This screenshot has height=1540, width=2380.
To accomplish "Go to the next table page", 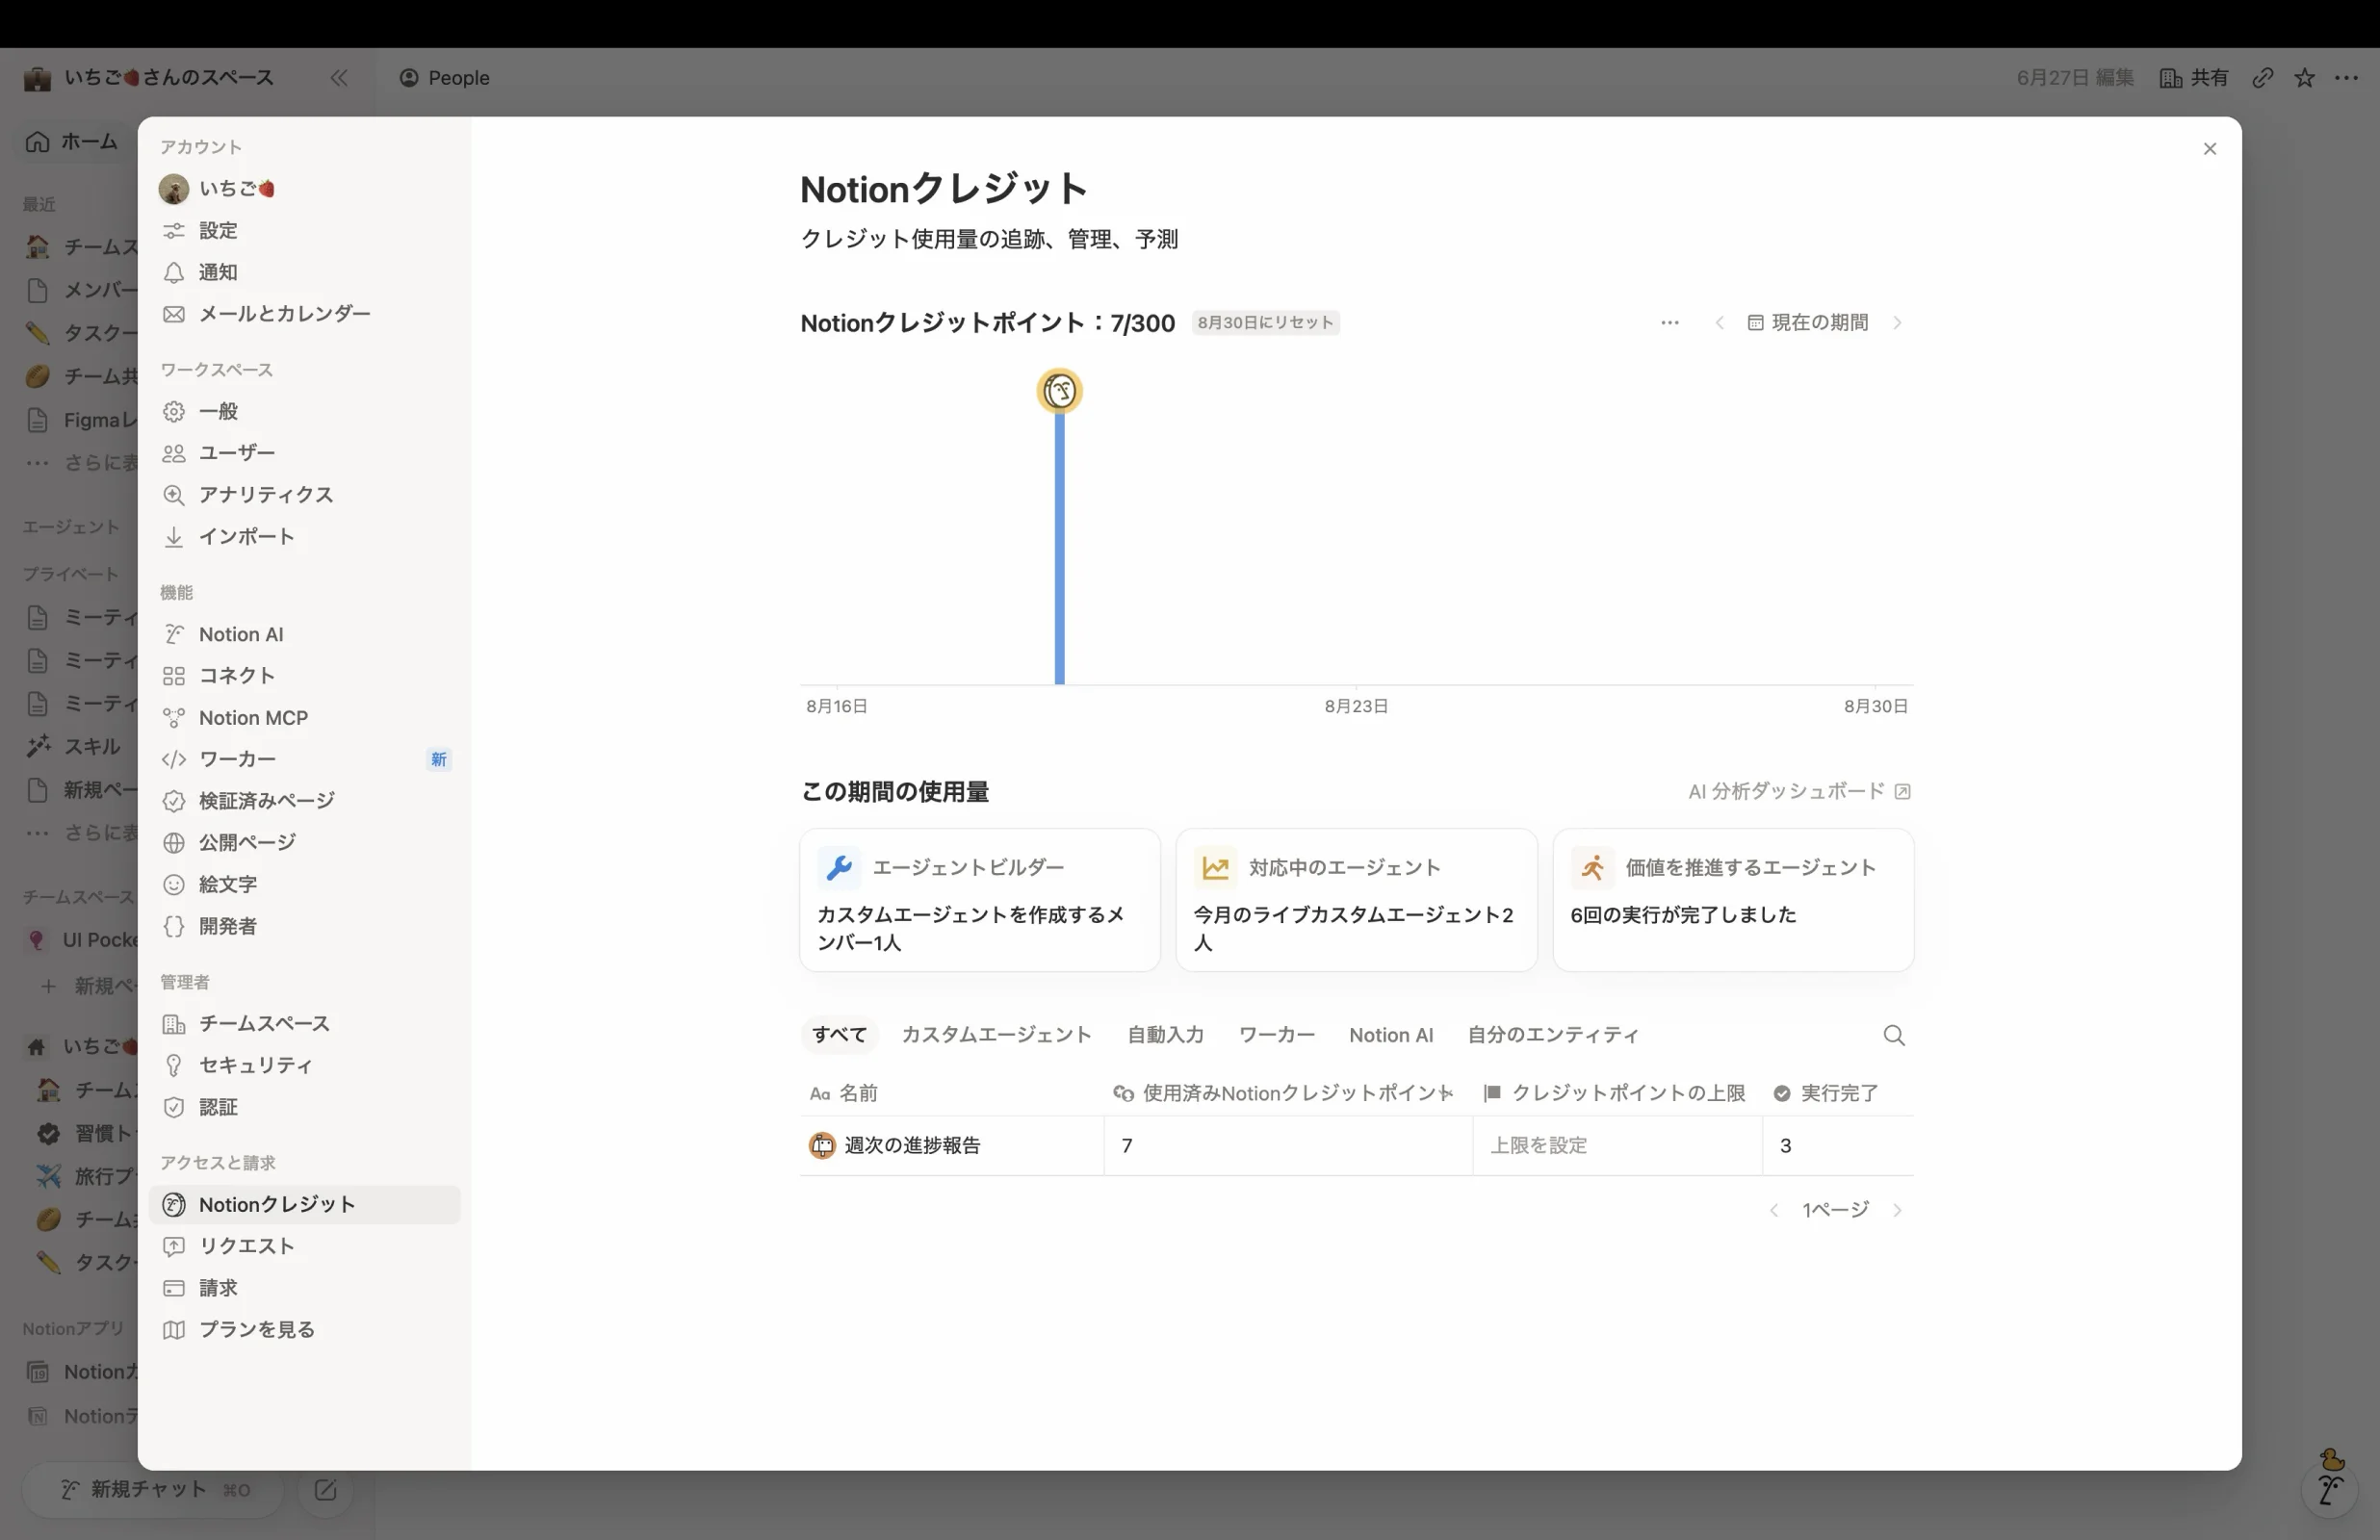I will [x=1896, y=1210].
